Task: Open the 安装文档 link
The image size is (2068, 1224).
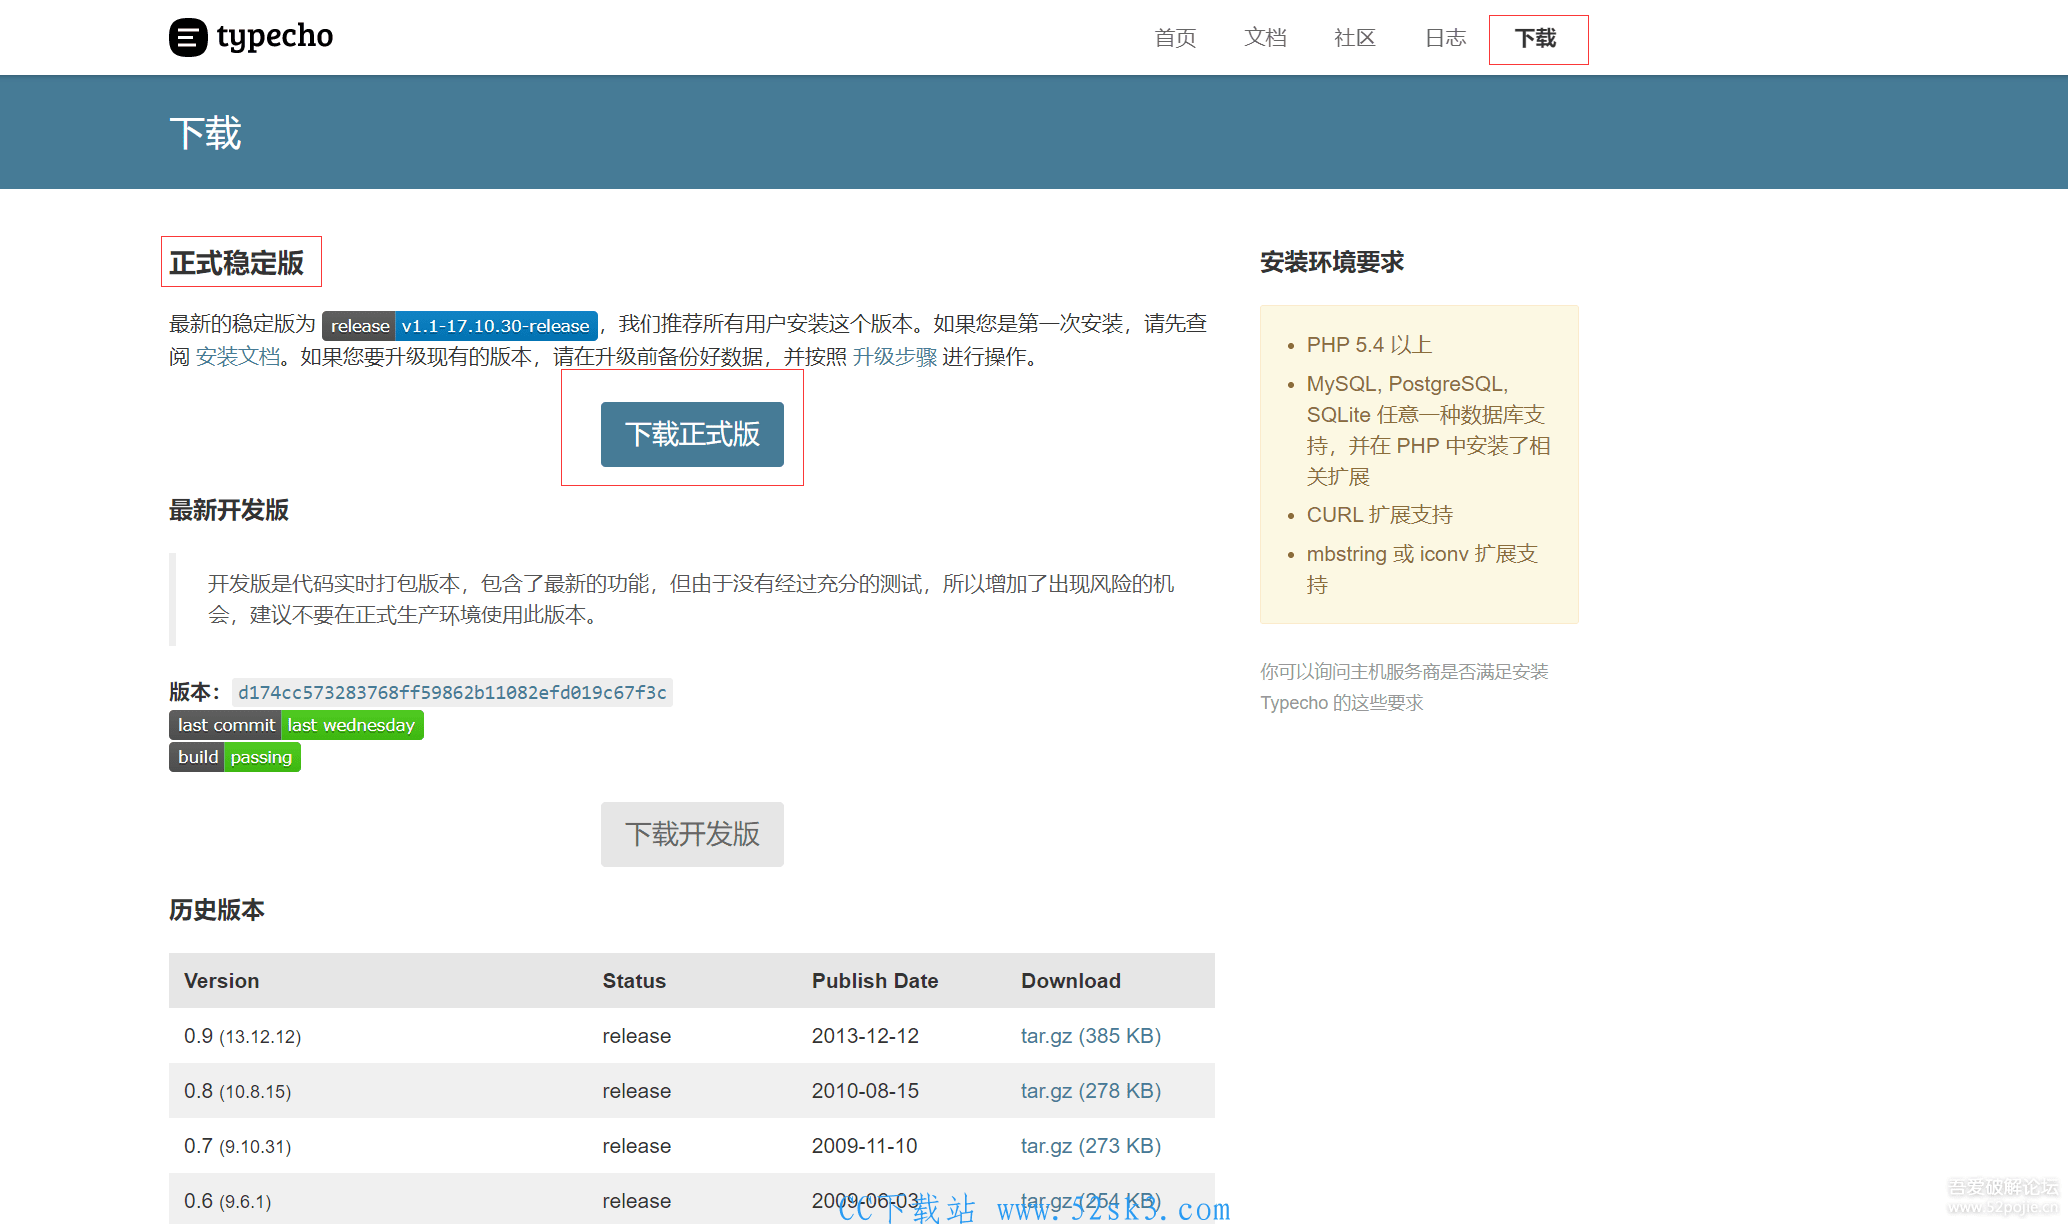Action: click(x=238, y=357)
